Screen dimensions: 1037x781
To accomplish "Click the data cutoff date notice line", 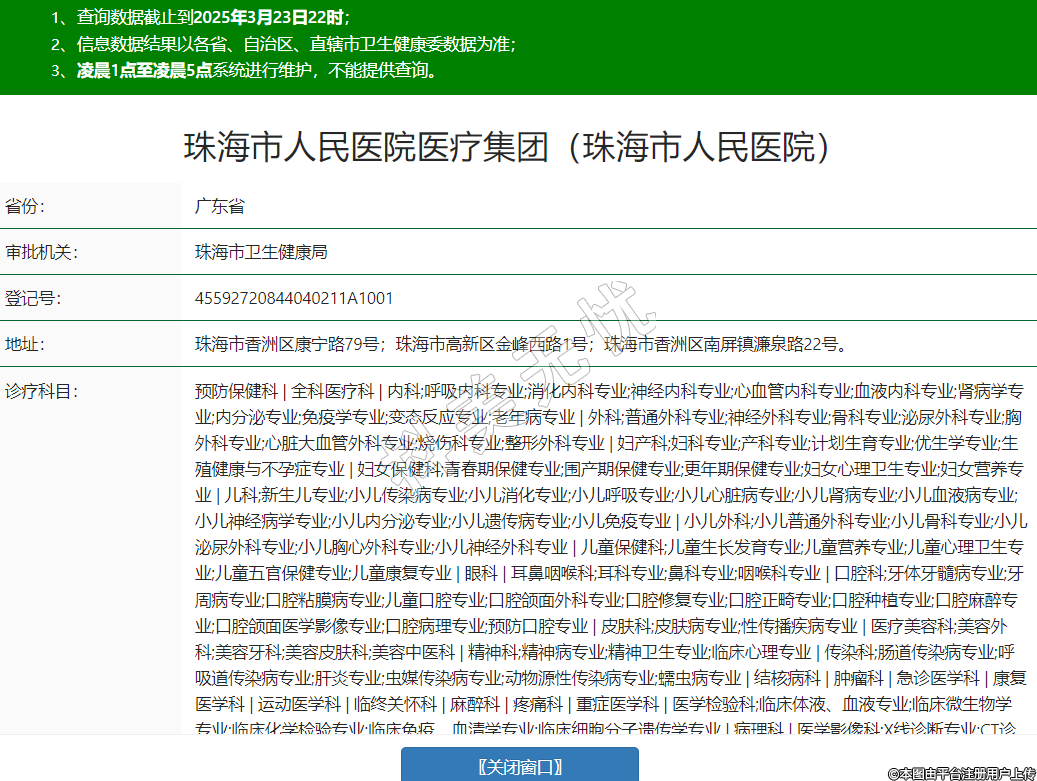I will click(x=200, y=17).
